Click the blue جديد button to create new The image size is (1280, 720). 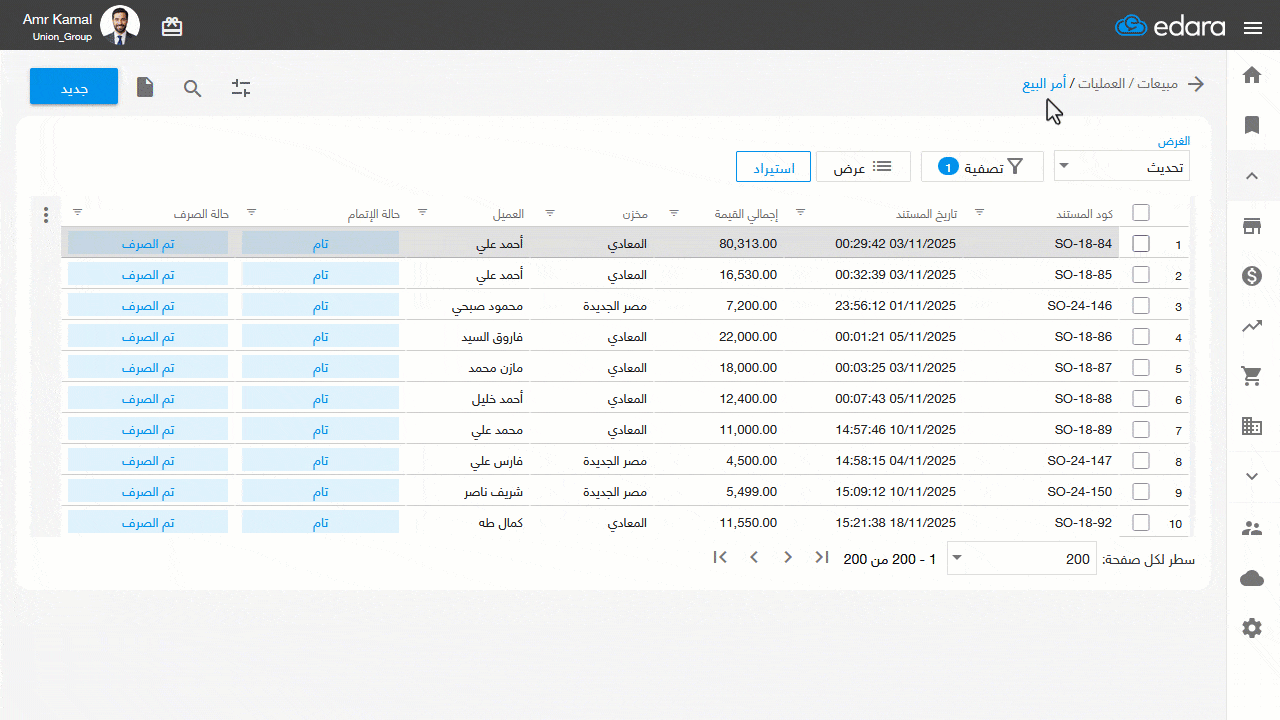point(73,87)
